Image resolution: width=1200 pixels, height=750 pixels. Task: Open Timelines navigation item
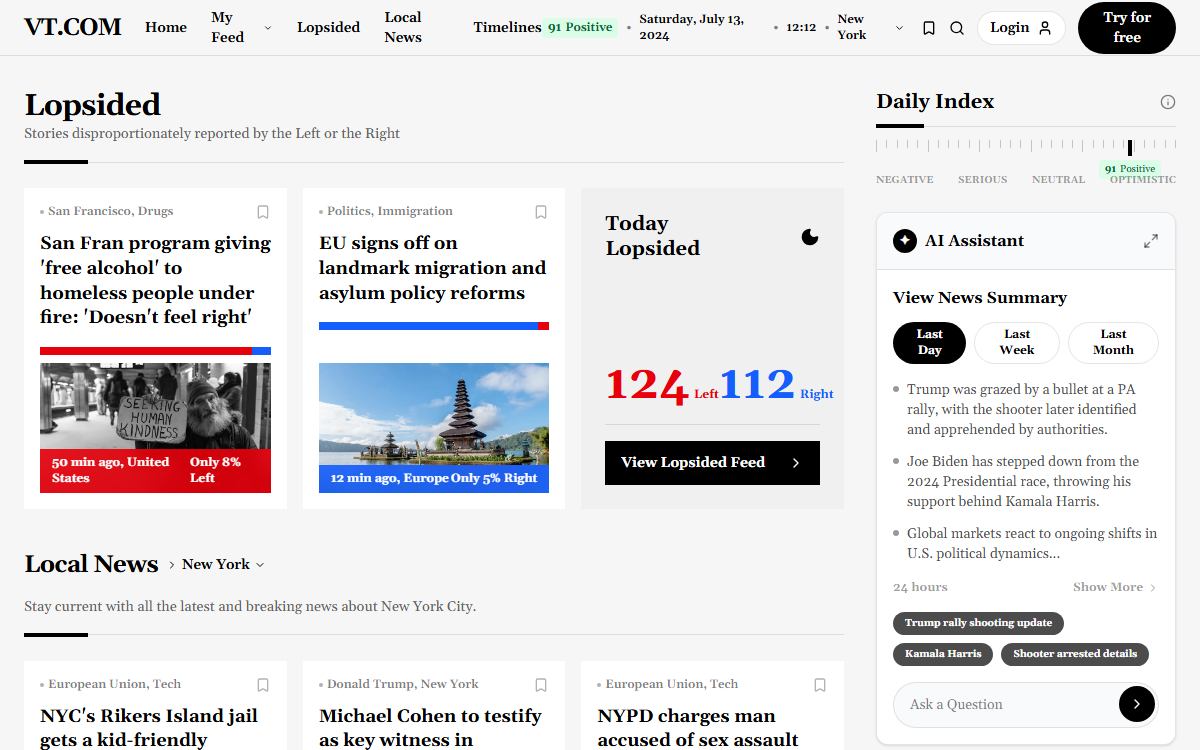click(x=507, y=27)
